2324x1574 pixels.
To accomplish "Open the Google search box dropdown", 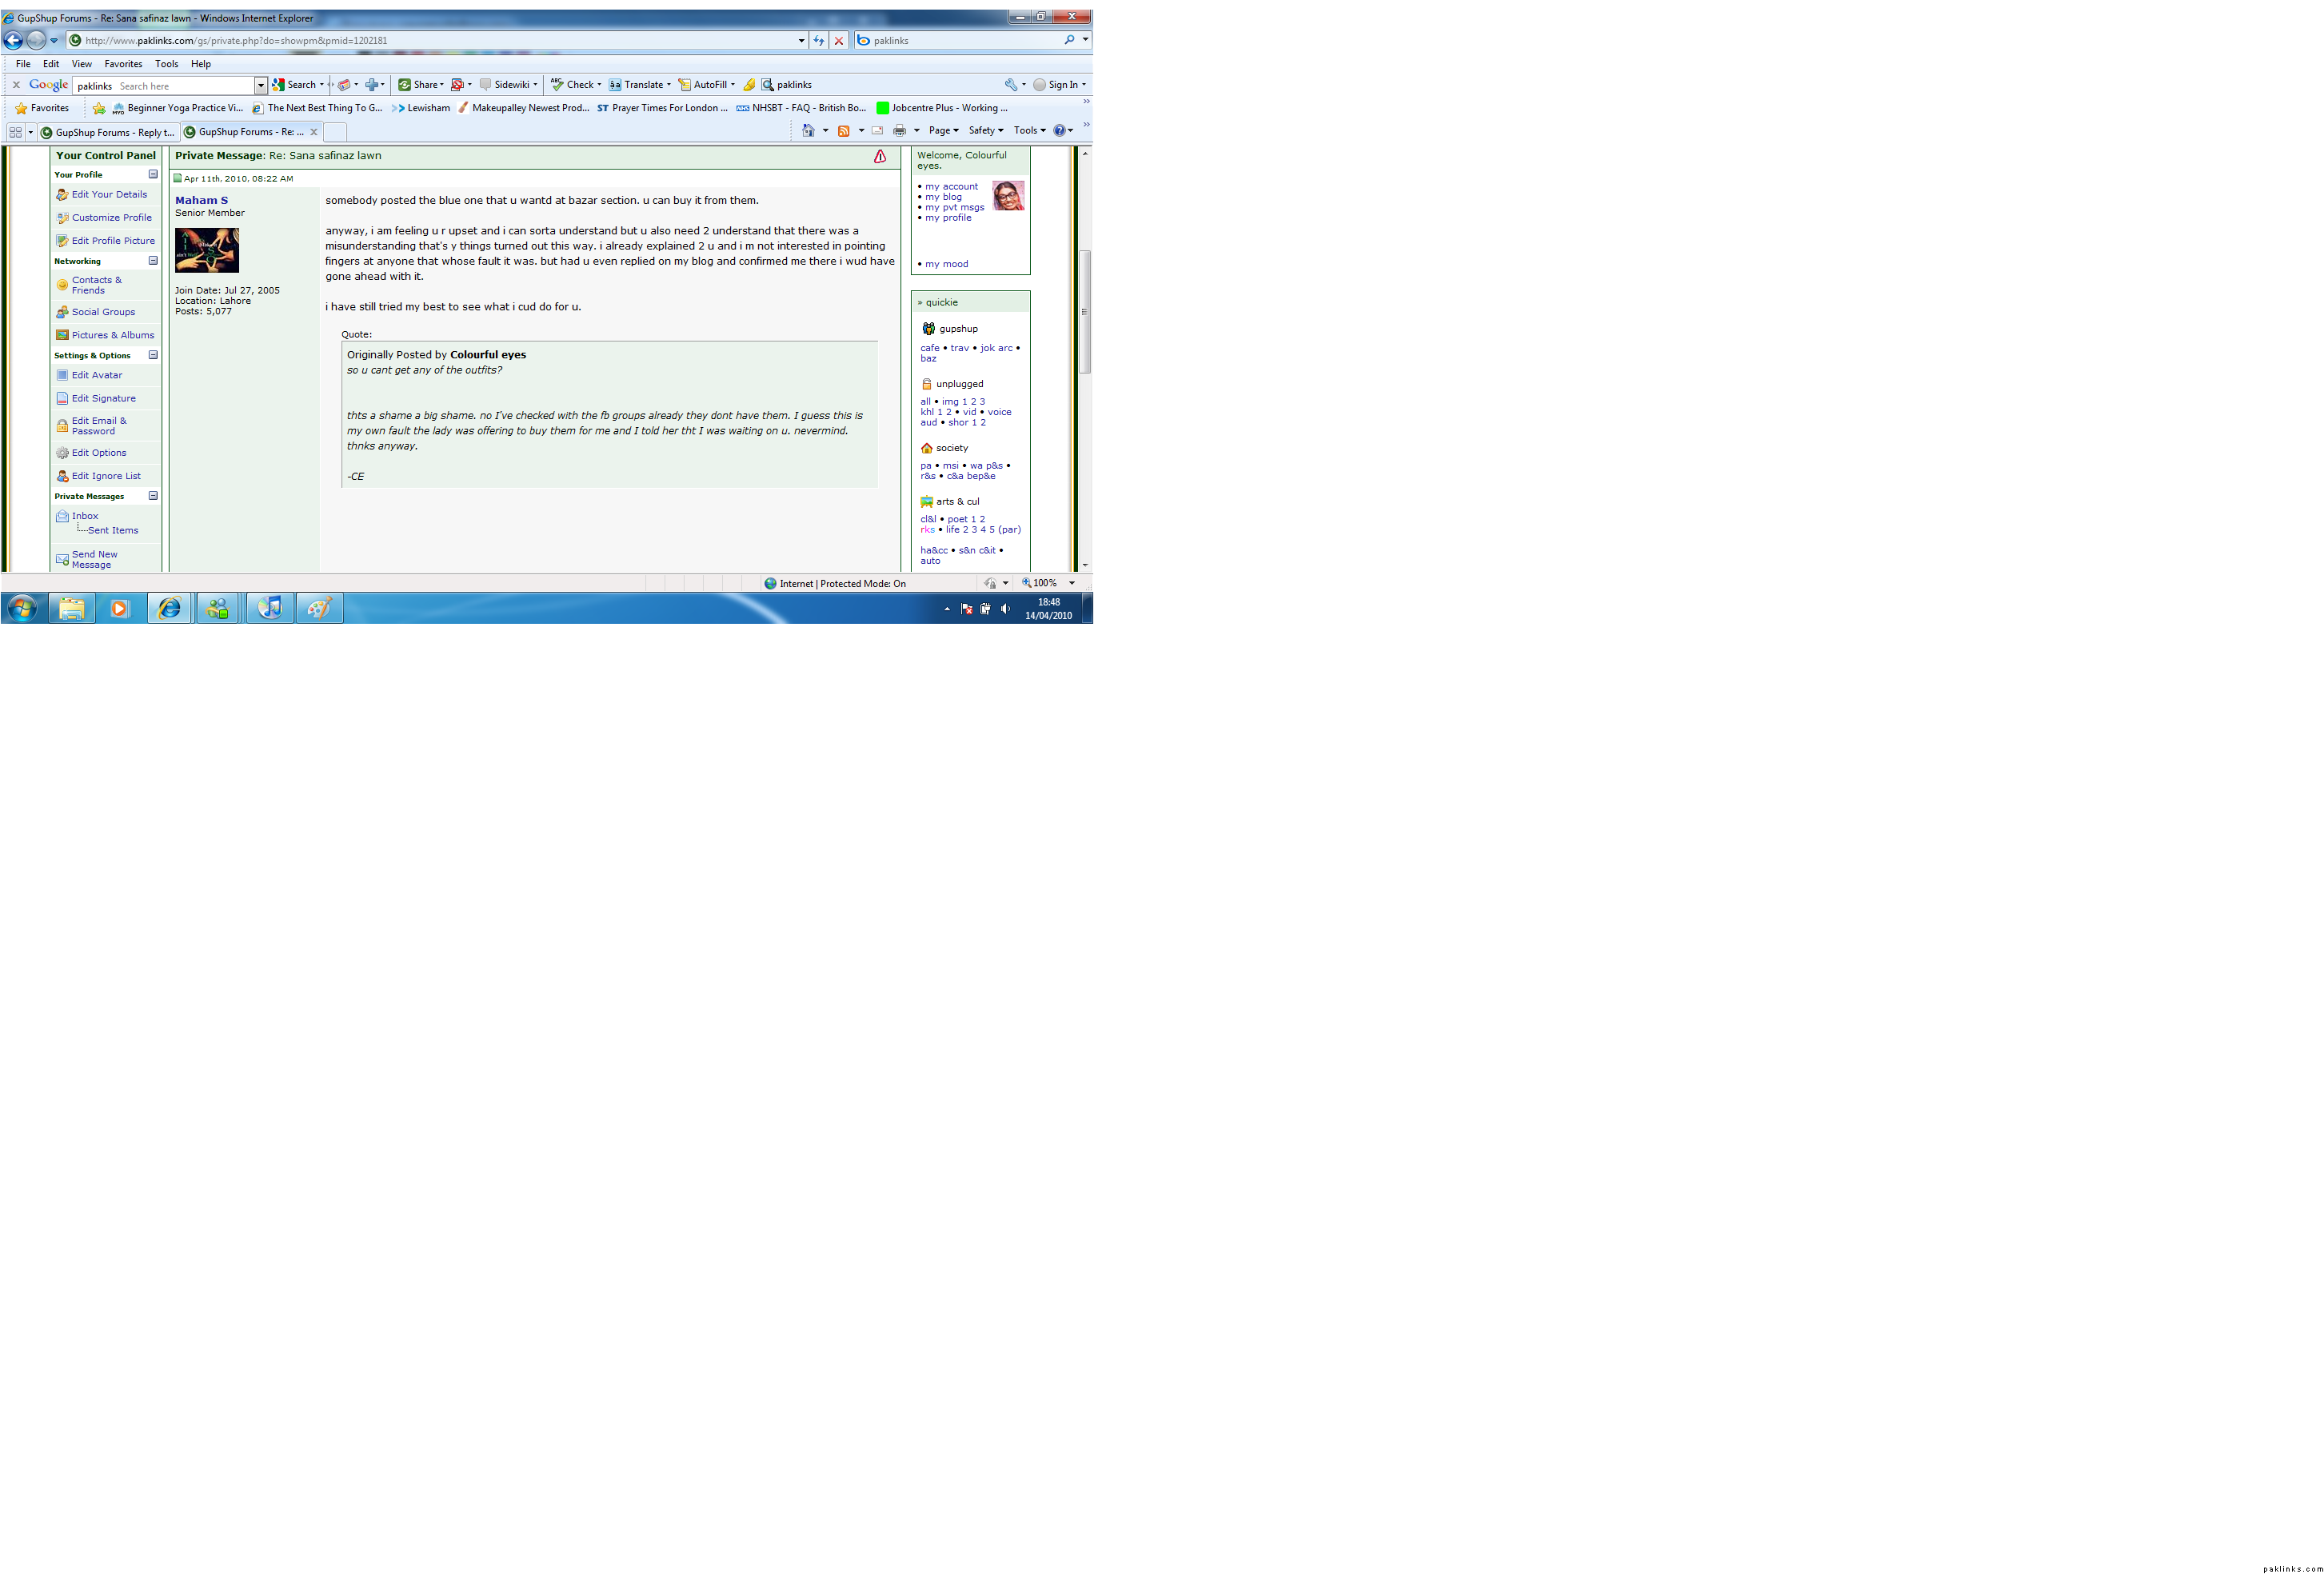I will pyautogui.click(x=261, y=86).
